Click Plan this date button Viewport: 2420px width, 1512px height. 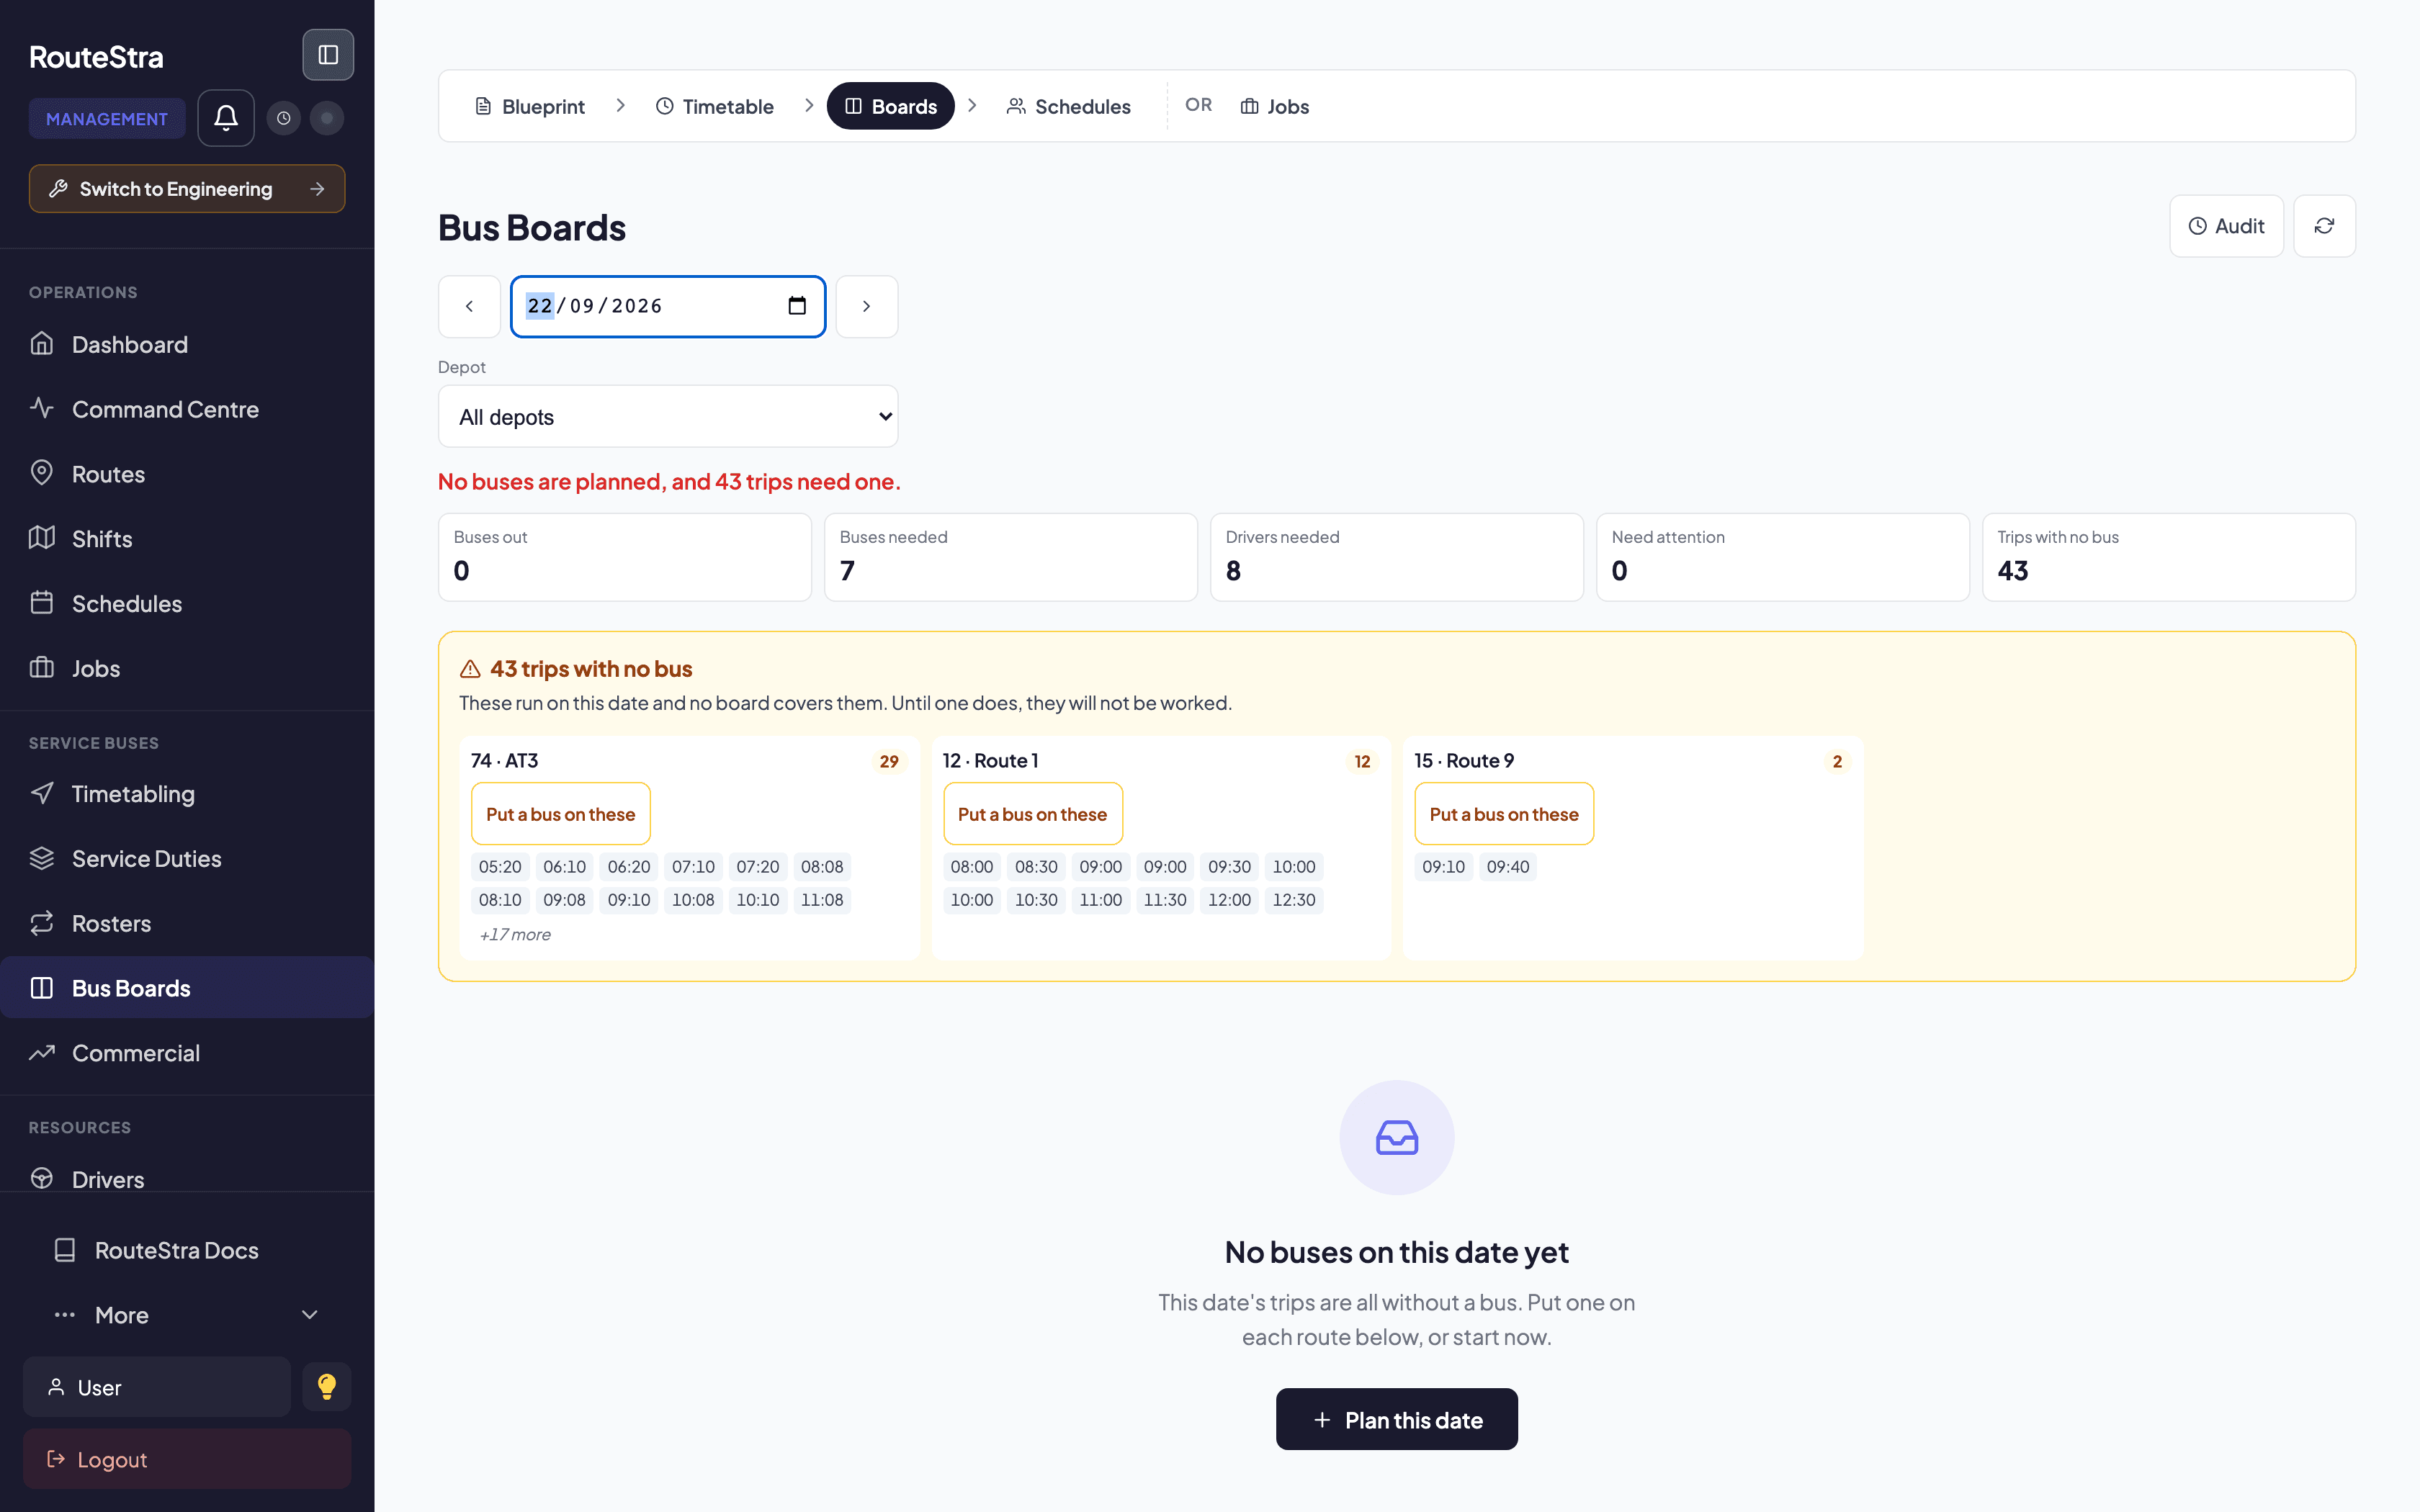pyautogui.click(x=1396, y=1419)
